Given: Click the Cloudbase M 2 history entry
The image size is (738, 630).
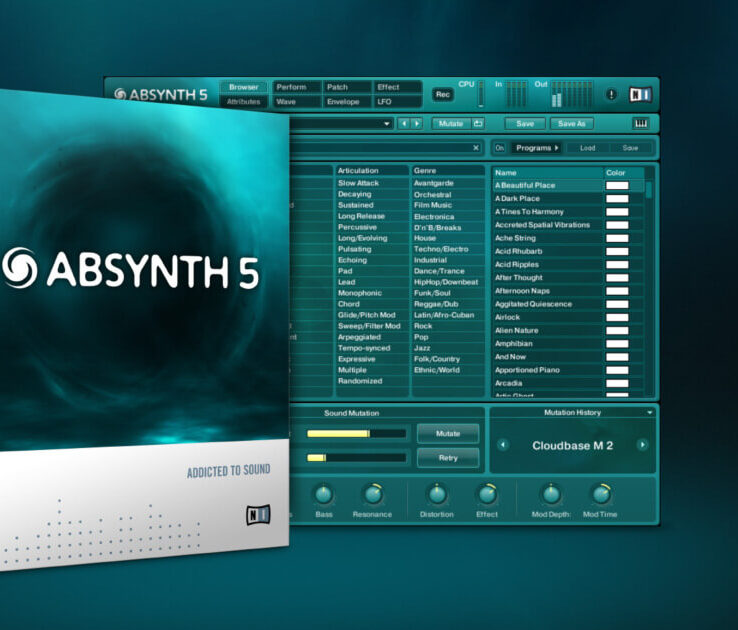Looking at the screenshot, I should (x=572, y=445).
